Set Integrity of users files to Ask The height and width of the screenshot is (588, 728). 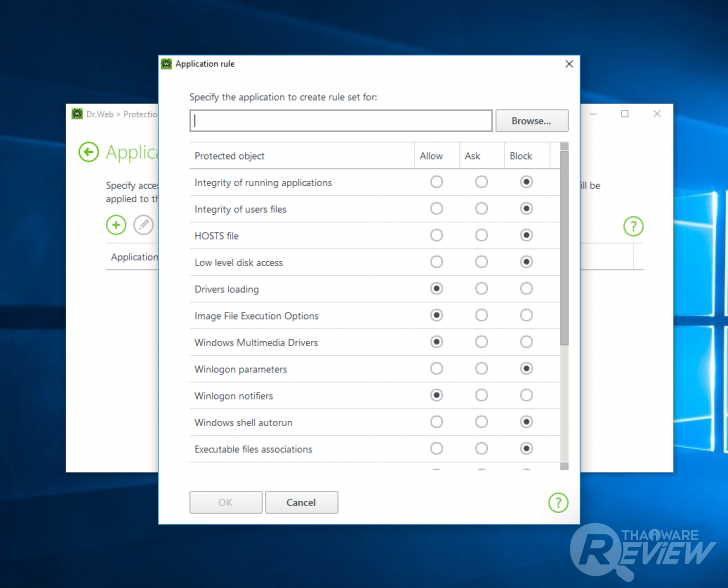click(481, 209)
